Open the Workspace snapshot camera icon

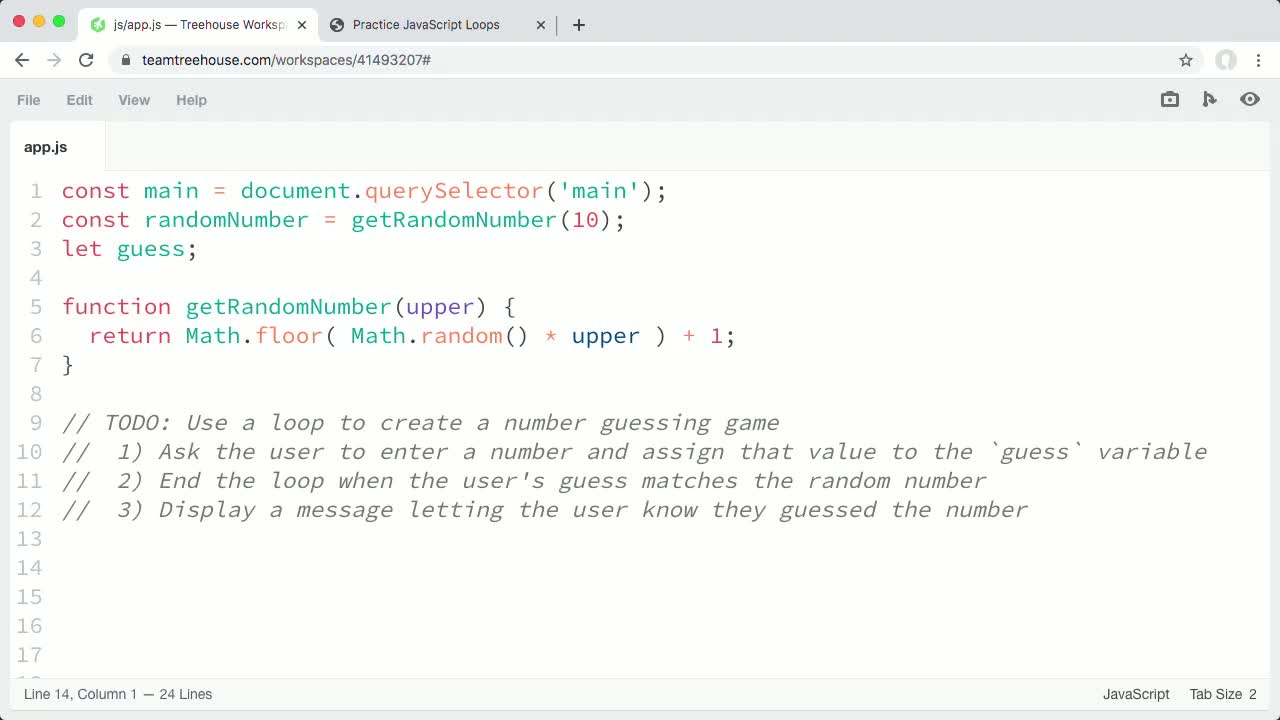(1169, 99)
